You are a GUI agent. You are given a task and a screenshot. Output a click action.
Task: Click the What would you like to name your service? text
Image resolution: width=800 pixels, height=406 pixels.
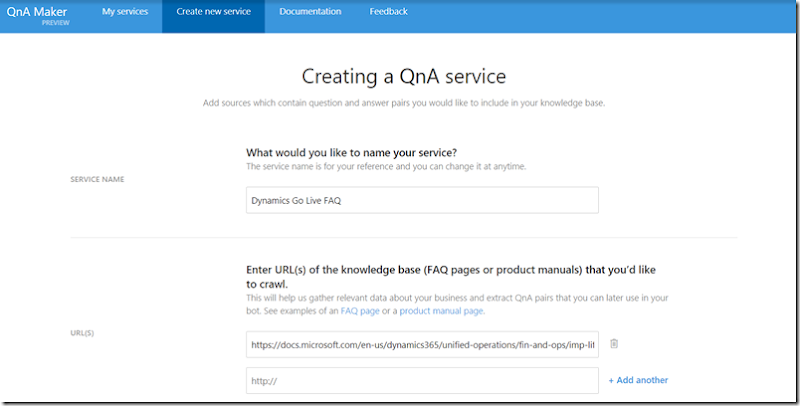[x=352, y=153]
